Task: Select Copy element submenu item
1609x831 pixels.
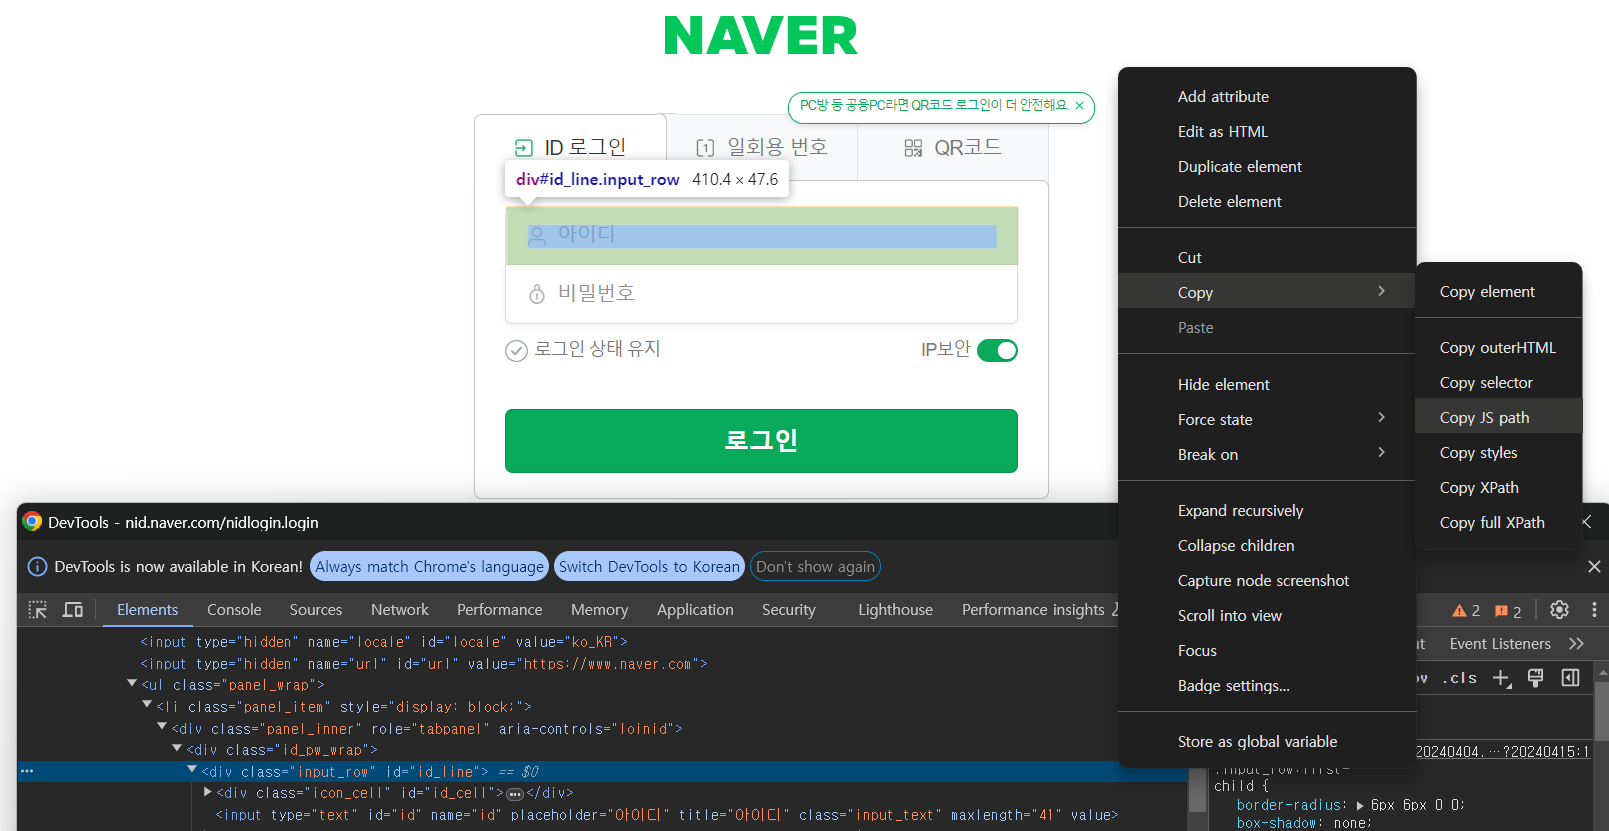Action: tap(1499, 291)
